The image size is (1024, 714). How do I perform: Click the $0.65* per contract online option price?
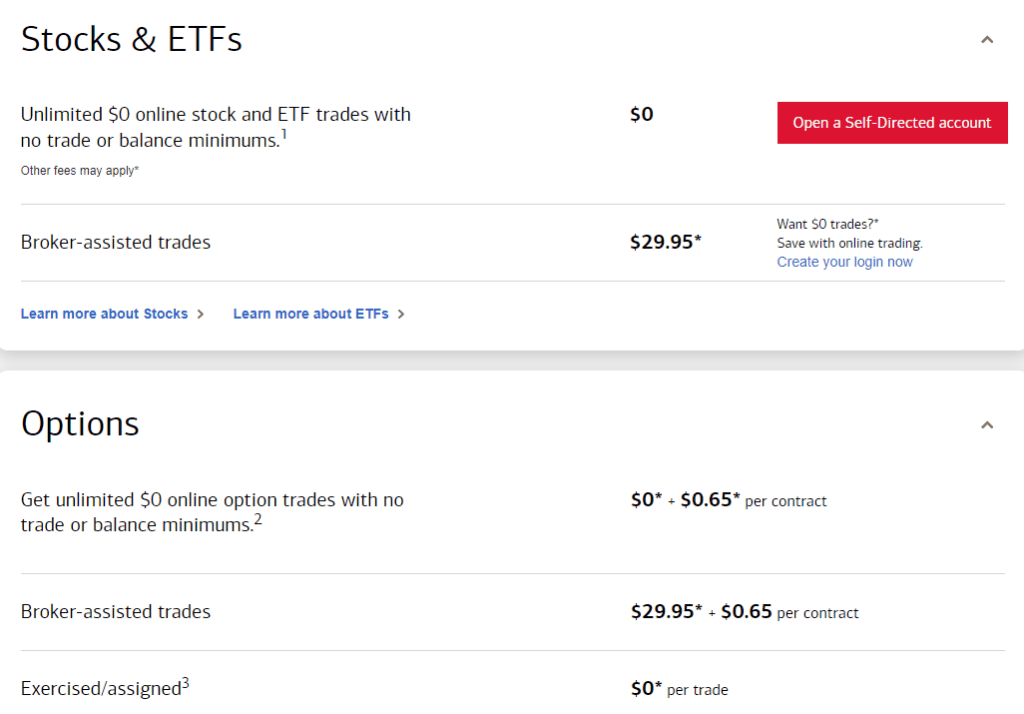pos(710,500)
